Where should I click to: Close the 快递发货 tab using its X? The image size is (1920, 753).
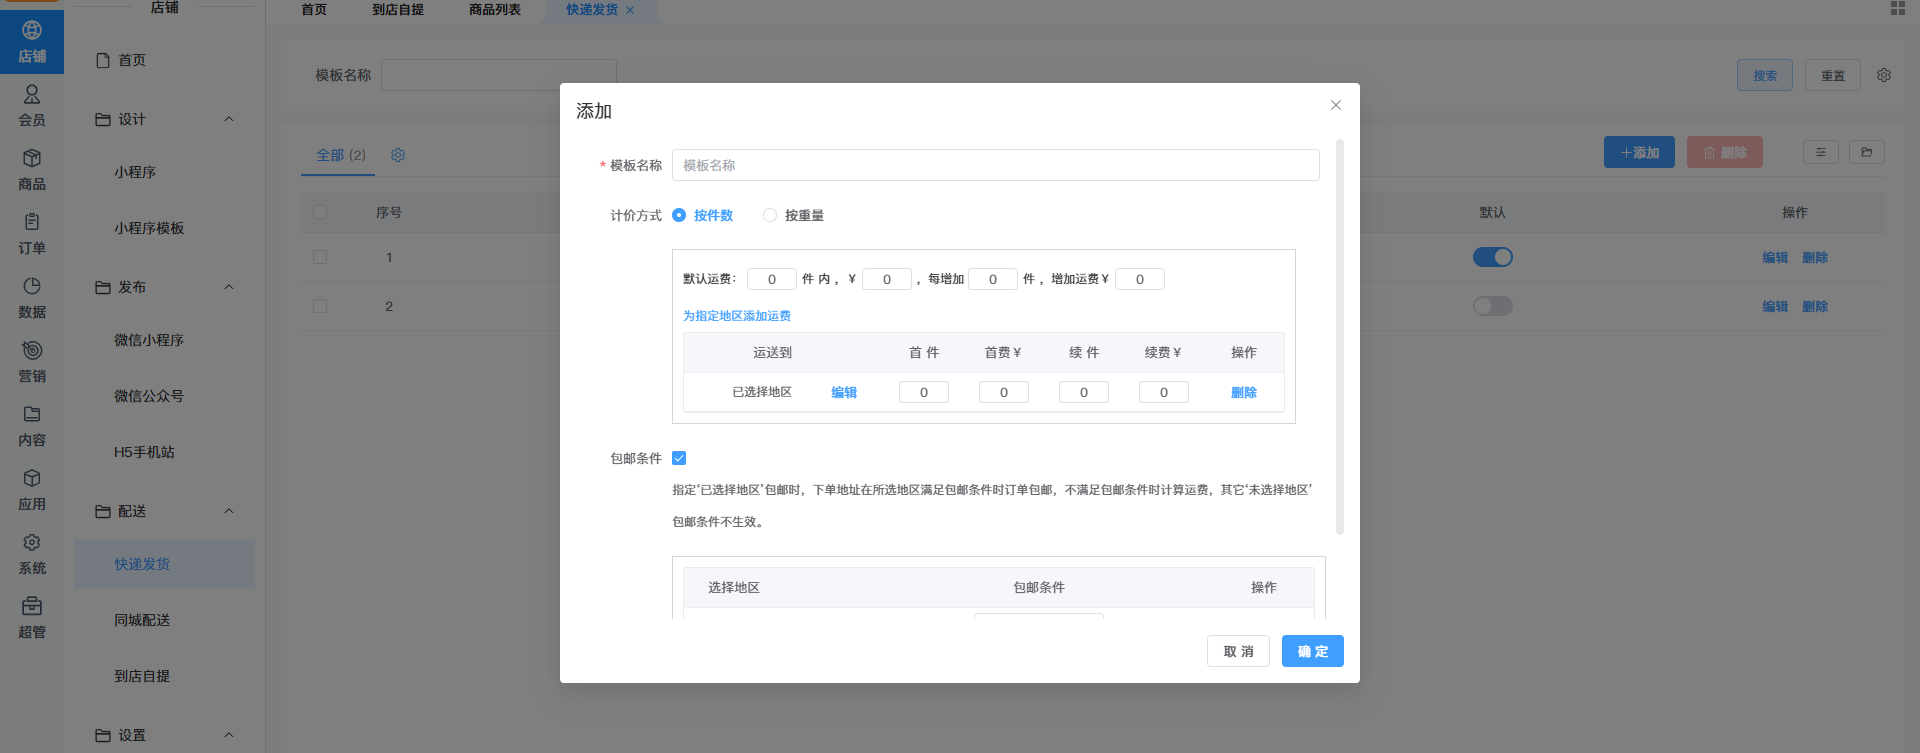pyautogui.click(x=630, y=10)
